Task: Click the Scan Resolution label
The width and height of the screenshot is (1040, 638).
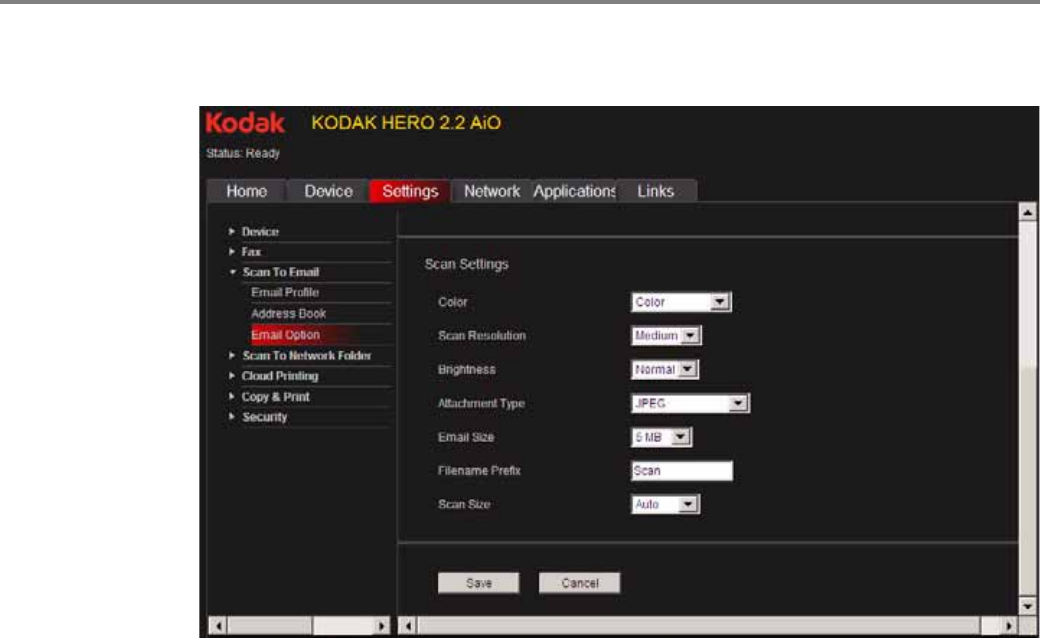Action: point(482,336)
